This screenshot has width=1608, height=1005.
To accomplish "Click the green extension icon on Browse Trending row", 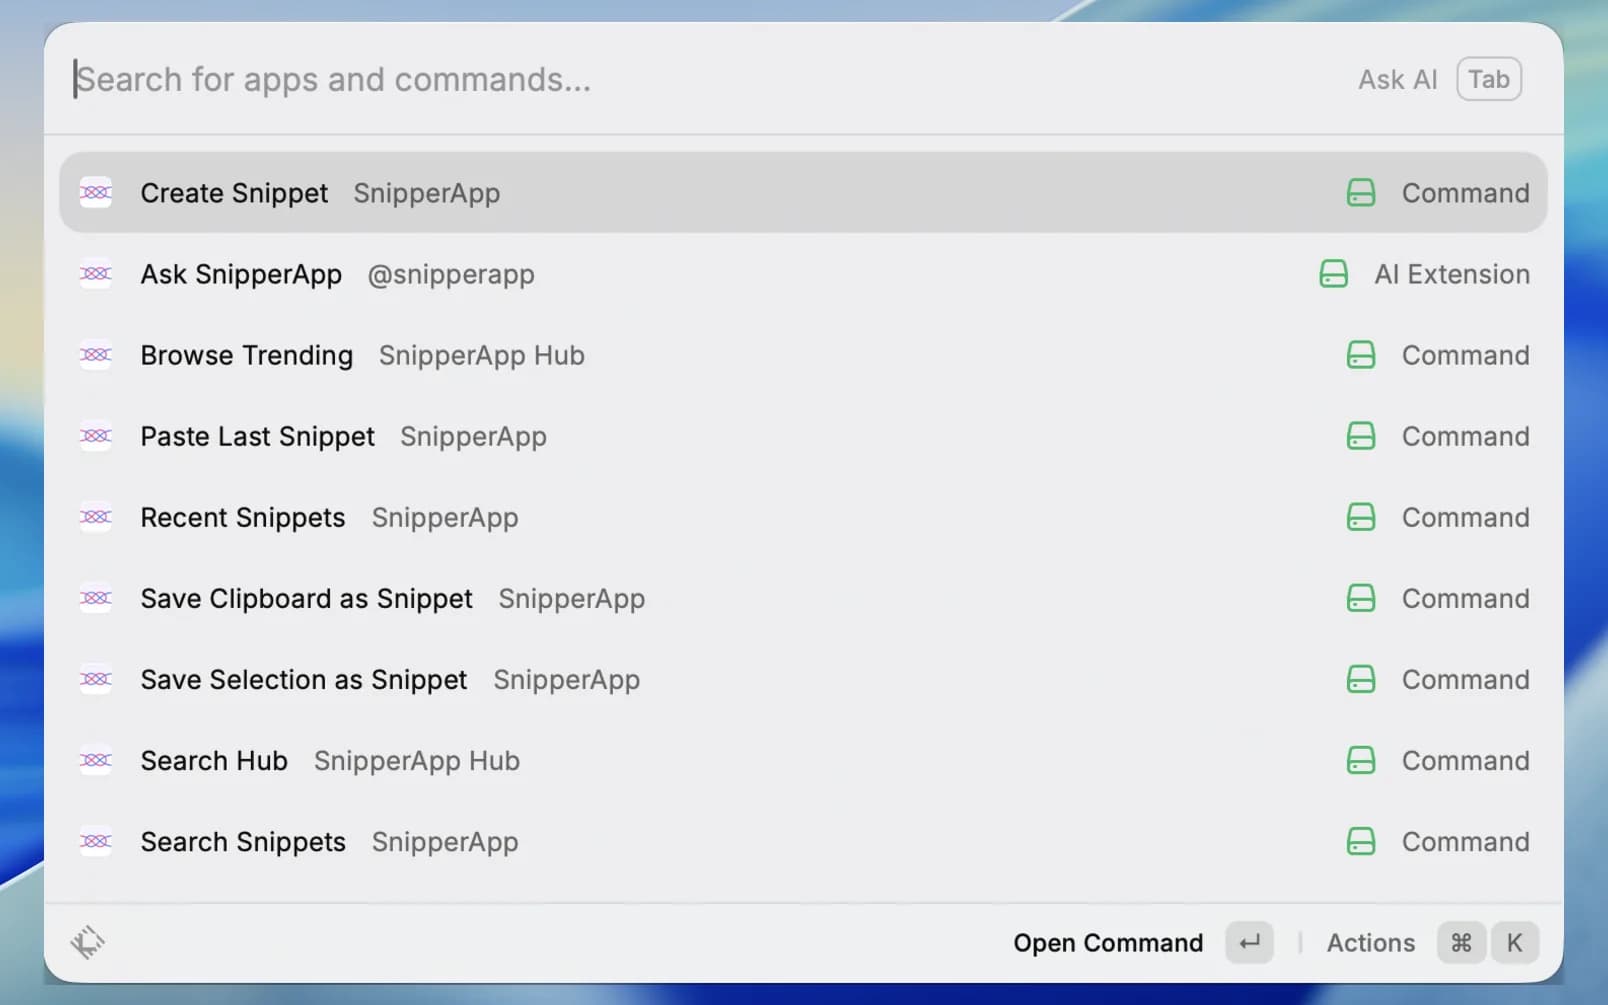I will coord(1361,355).
